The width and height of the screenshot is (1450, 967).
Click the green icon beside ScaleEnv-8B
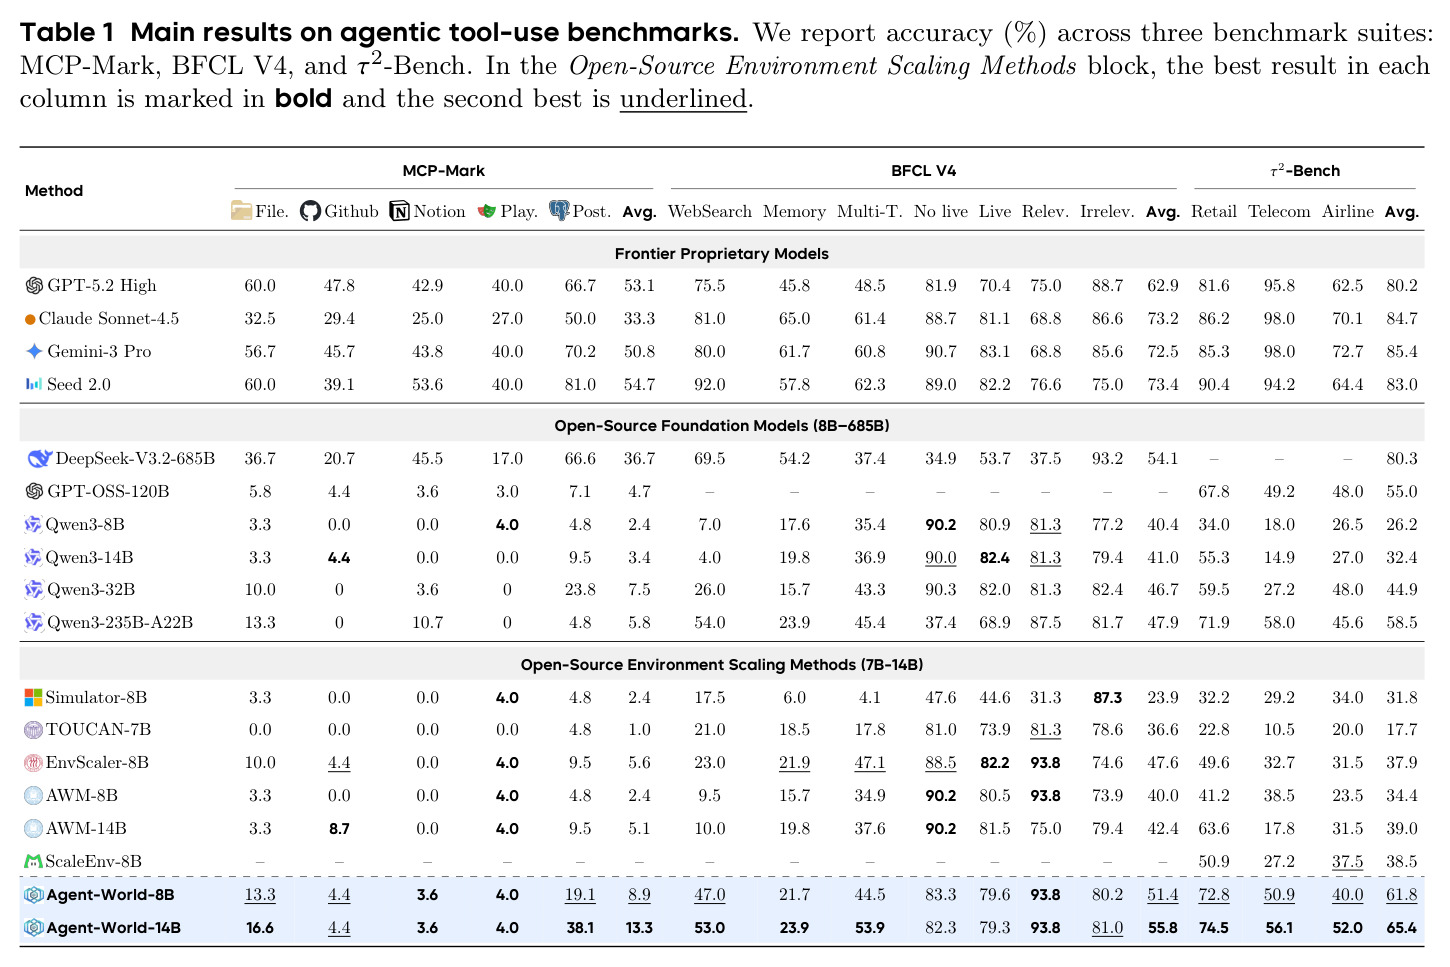click(x=33, y=861)
